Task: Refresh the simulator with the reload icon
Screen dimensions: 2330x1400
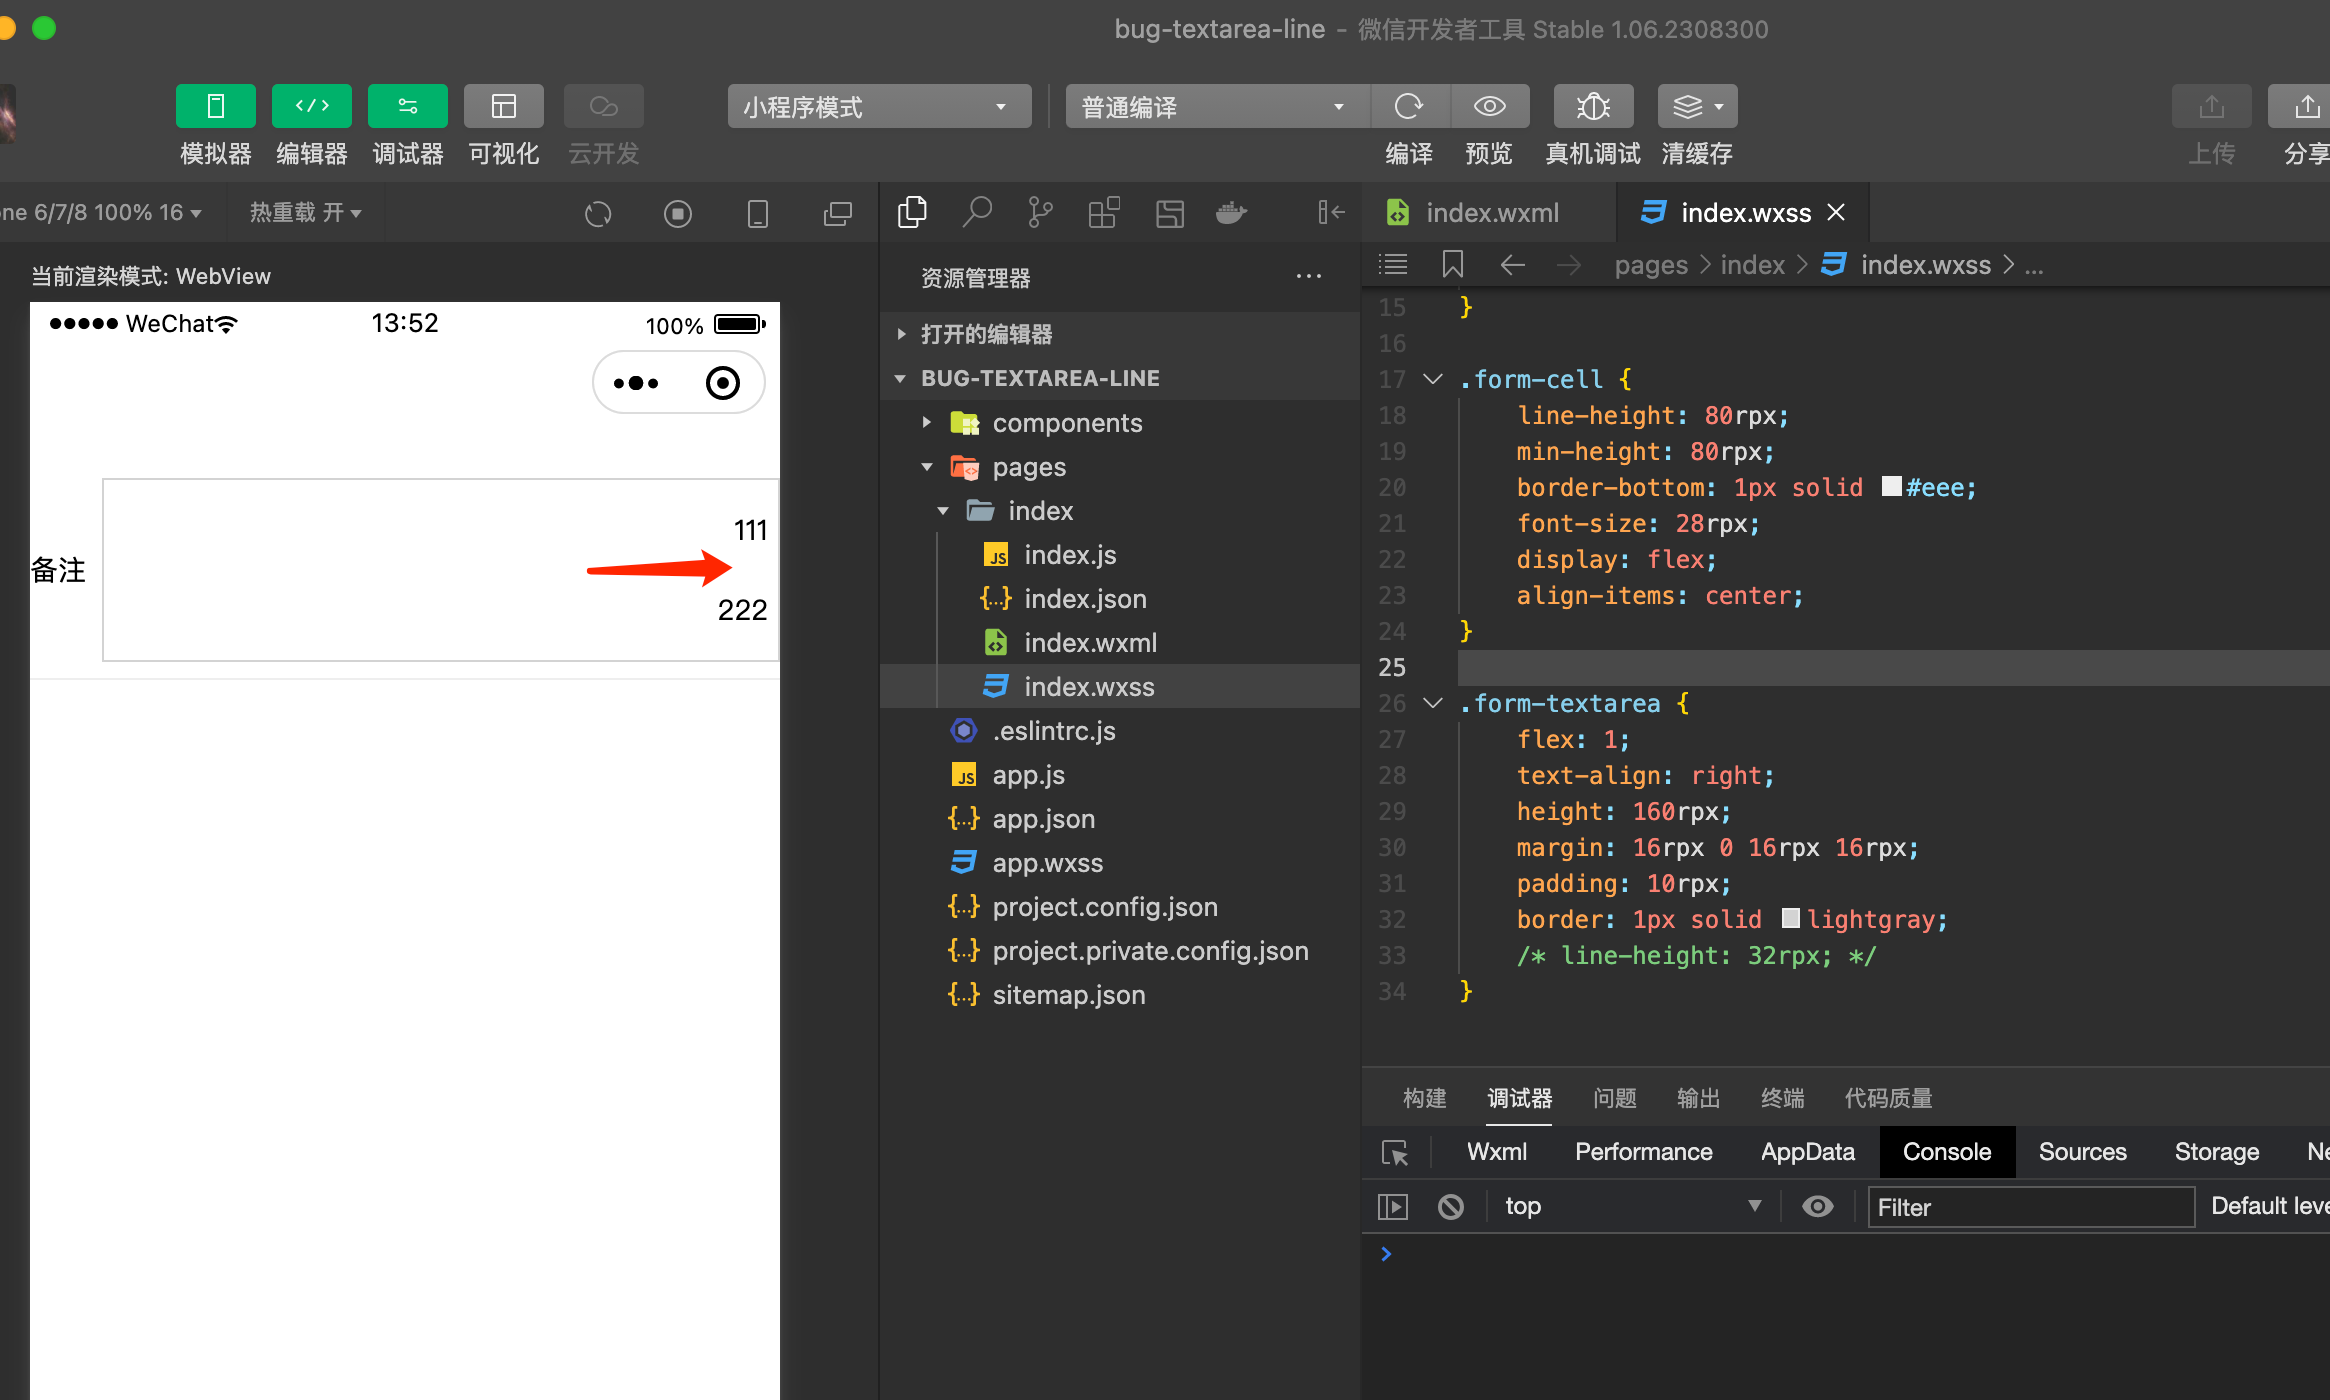Action: 598,213
